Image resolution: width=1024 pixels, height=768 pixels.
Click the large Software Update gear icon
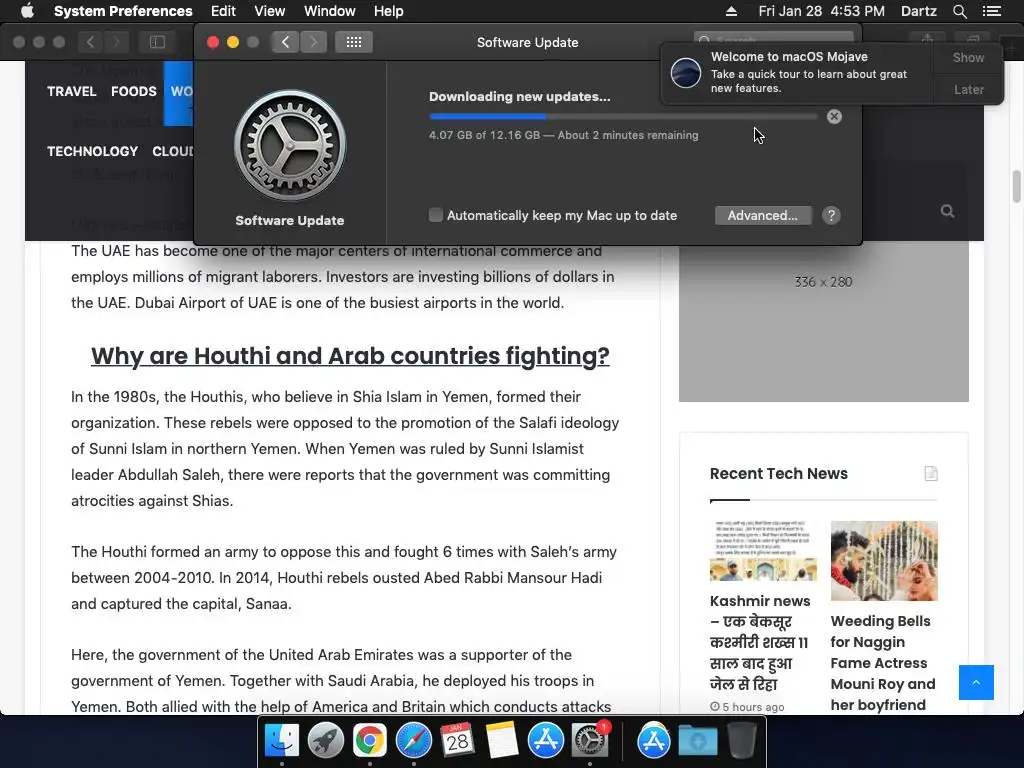coord(290,145)
